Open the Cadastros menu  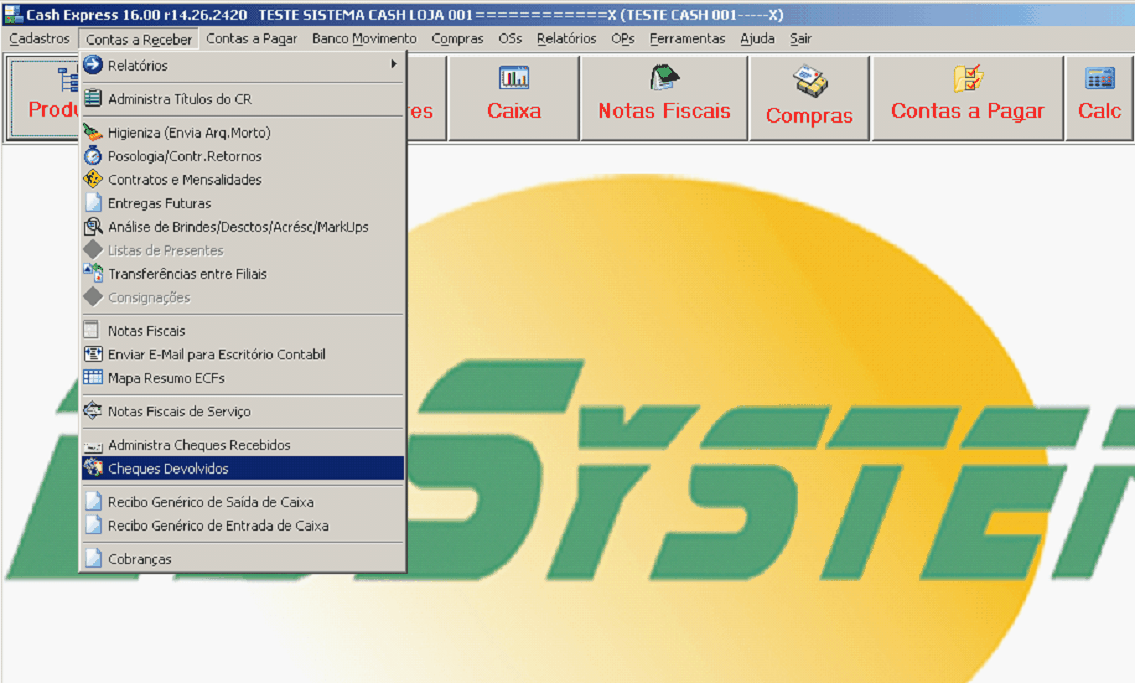(x=39, y=39)
